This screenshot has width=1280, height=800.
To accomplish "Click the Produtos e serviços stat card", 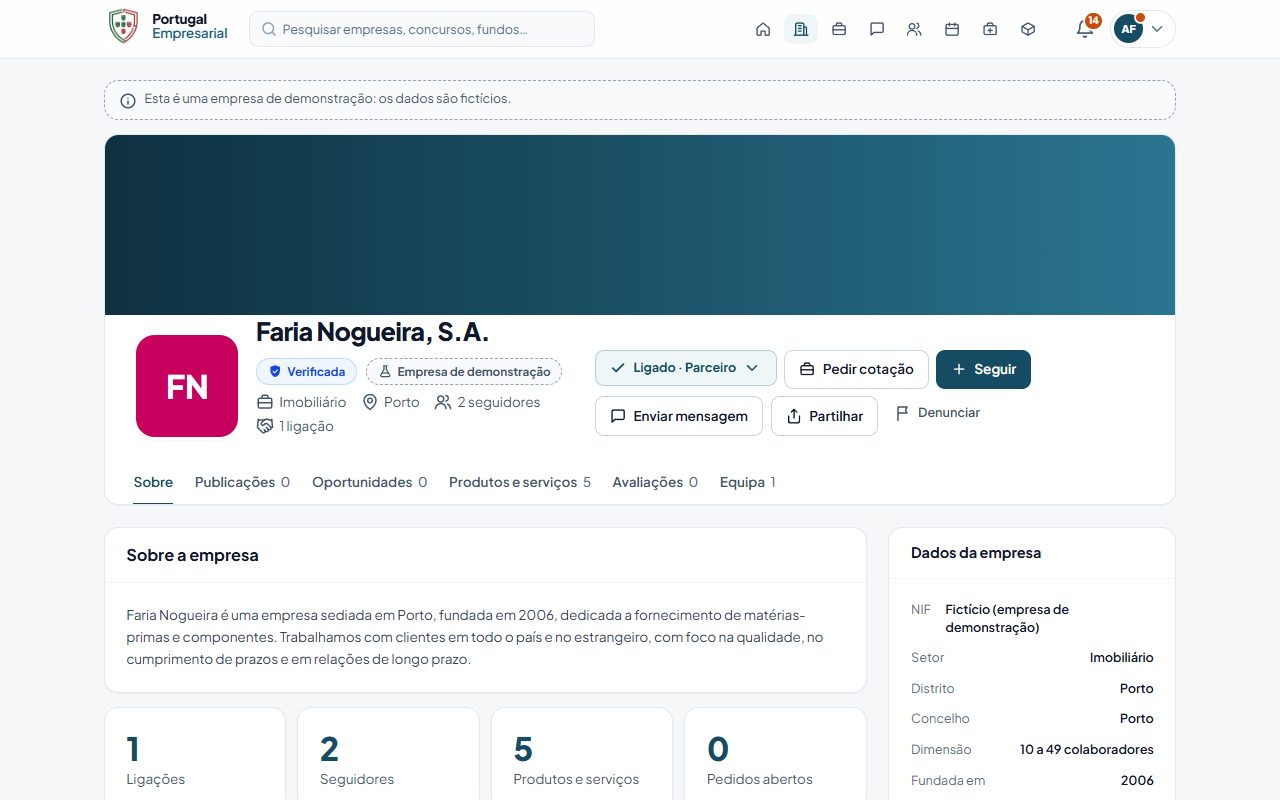I will (582, 754).
